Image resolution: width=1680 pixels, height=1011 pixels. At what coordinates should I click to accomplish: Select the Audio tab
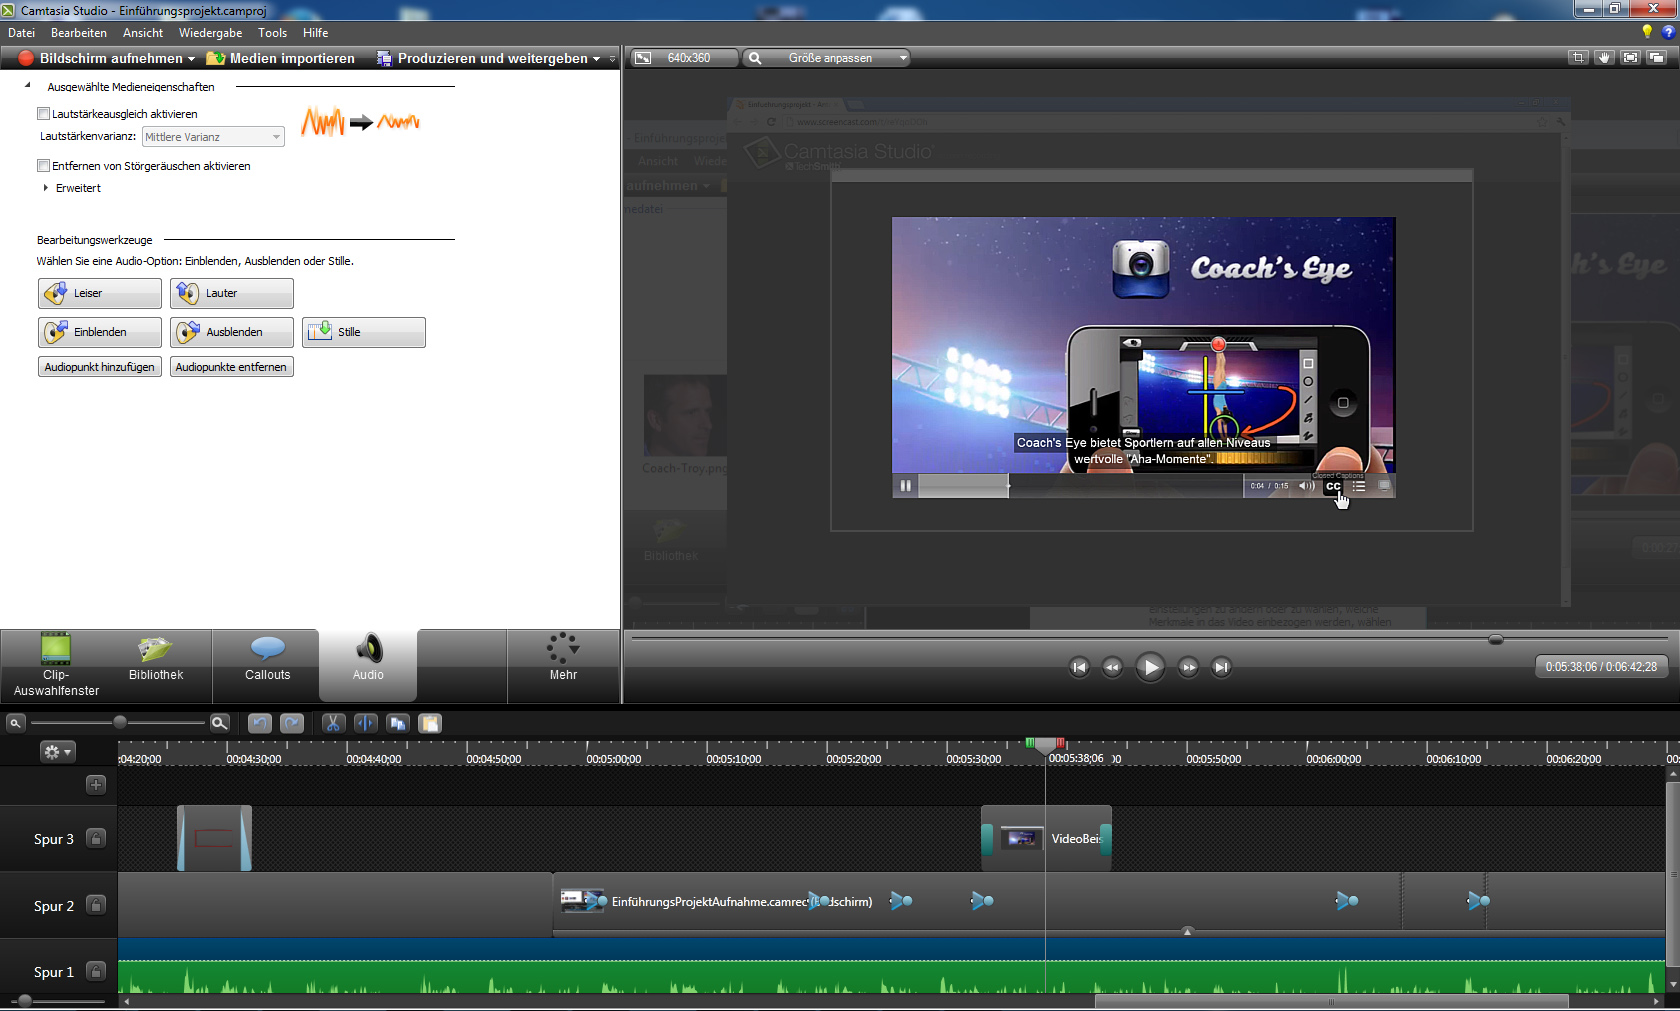pyautogui.click(x=368, y=665)
